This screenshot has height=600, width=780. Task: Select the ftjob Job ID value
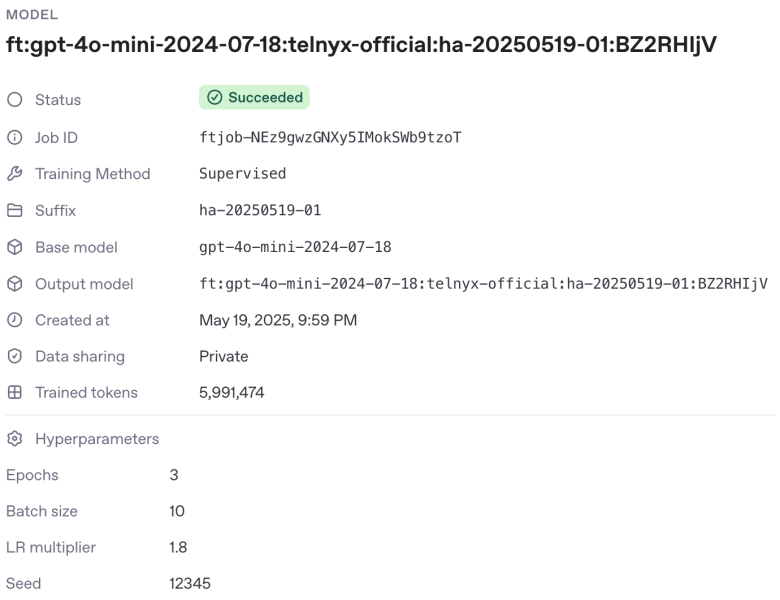[x=330, y=137]
